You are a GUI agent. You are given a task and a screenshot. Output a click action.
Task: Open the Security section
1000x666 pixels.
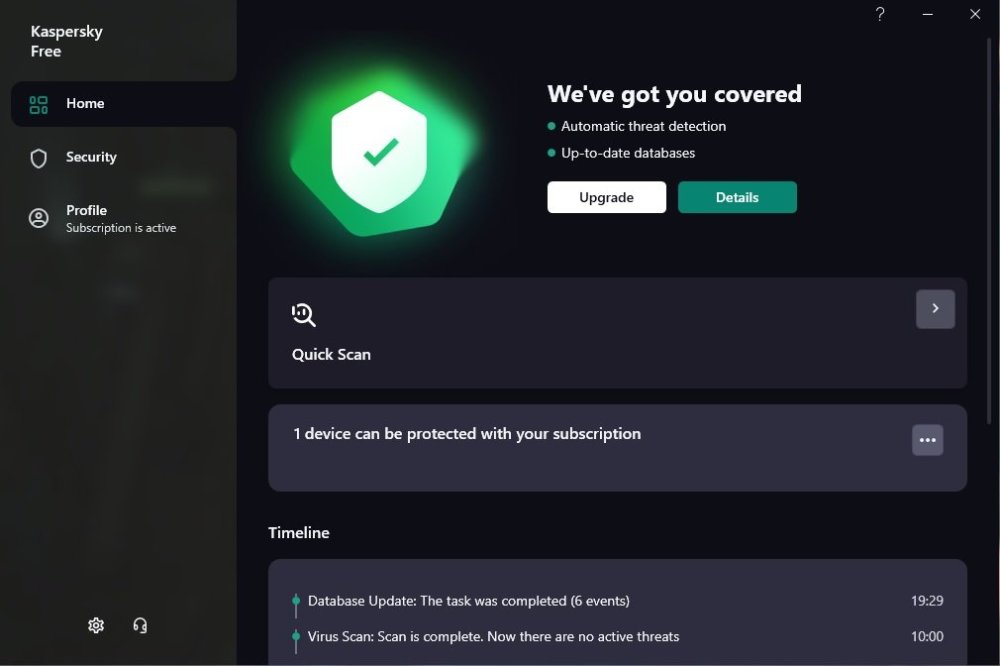point(91,157)
